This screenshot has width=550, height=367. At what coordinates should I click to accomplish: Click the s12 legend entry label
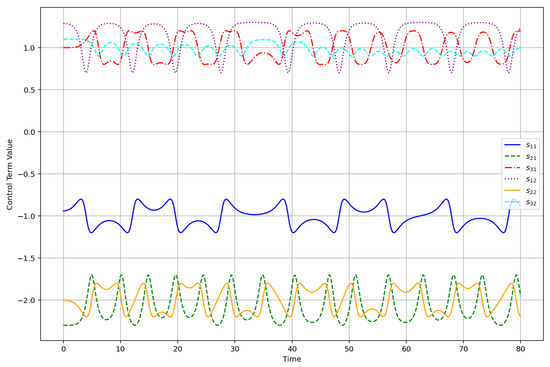click(531, 180)
